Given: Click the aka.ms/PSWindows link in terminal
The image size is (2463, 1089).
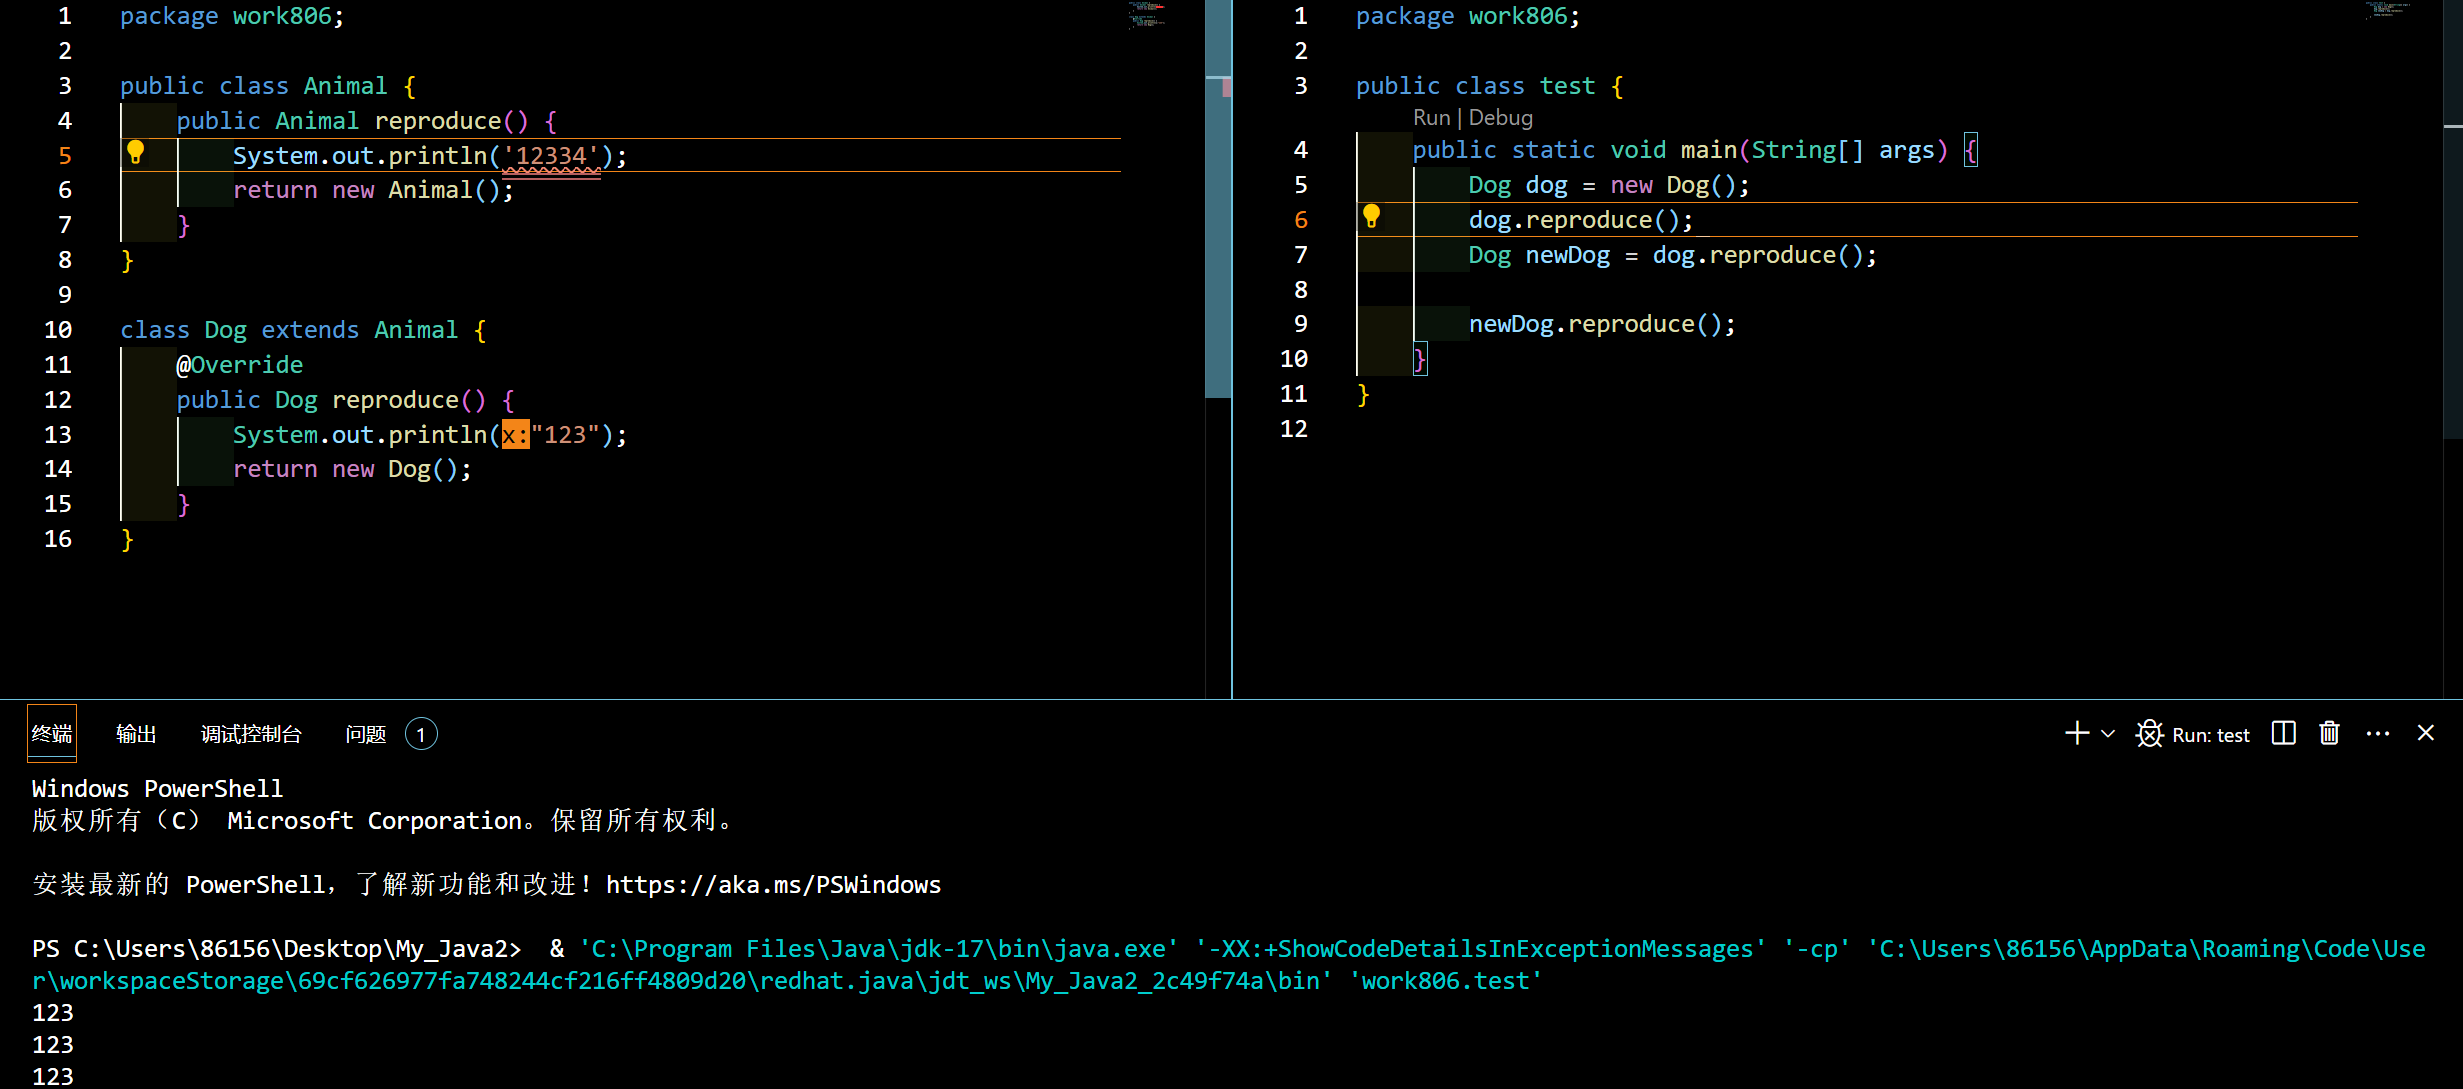Looking at the screenshot, I should click(773, 885).
